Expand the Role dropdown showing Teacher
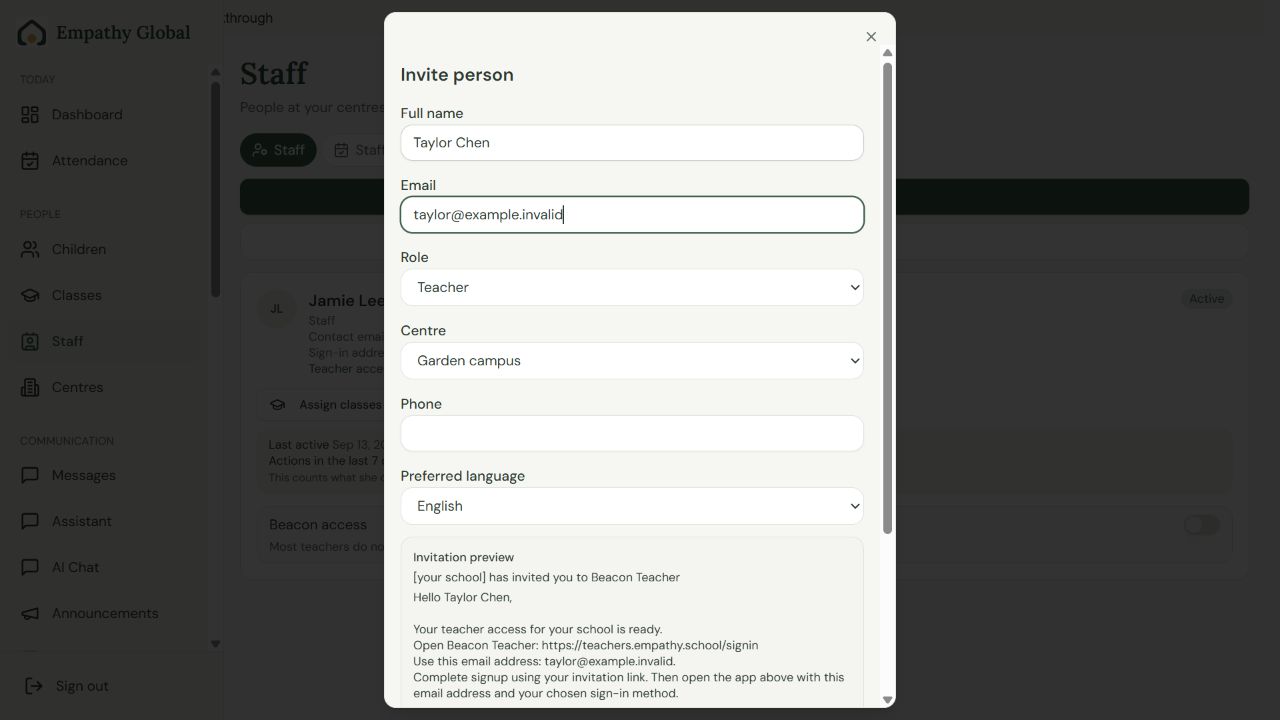This screenshot has width=1280, height=720. (632, 288)
